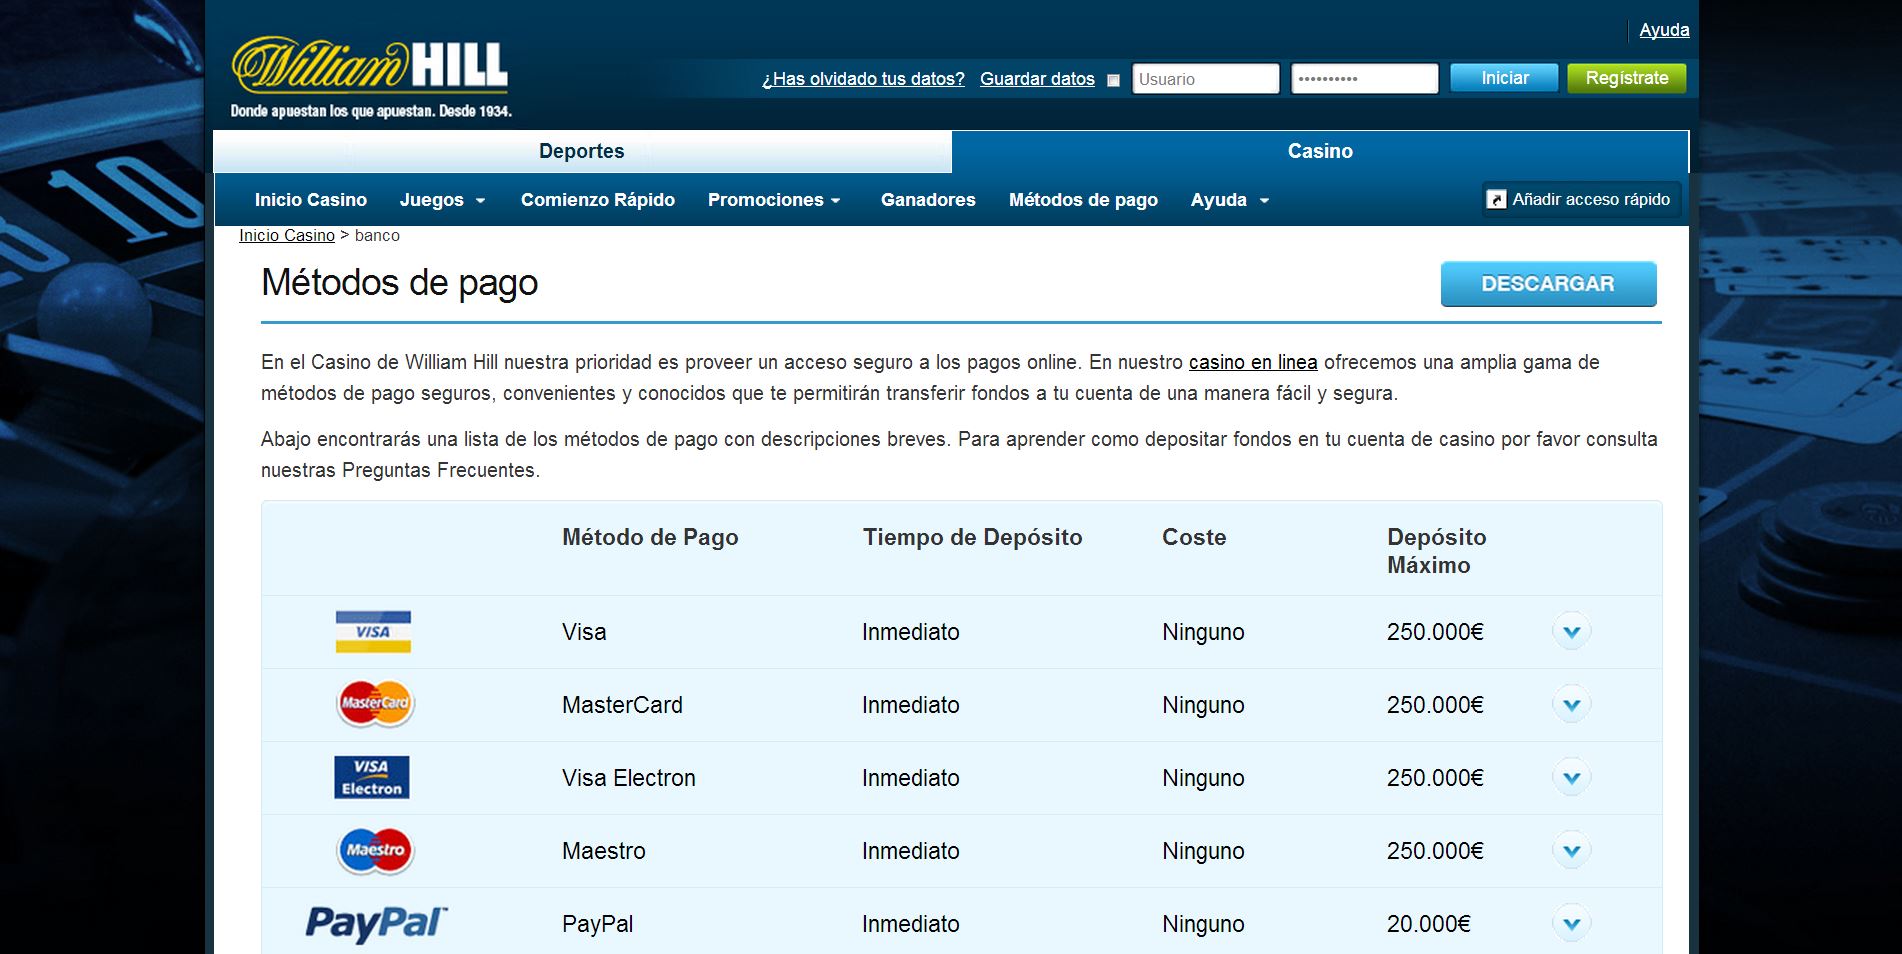Click the Visa Electron method name
Image resolution: width=1902 pixels, height=954 pixels.
[x=628, y=778]
